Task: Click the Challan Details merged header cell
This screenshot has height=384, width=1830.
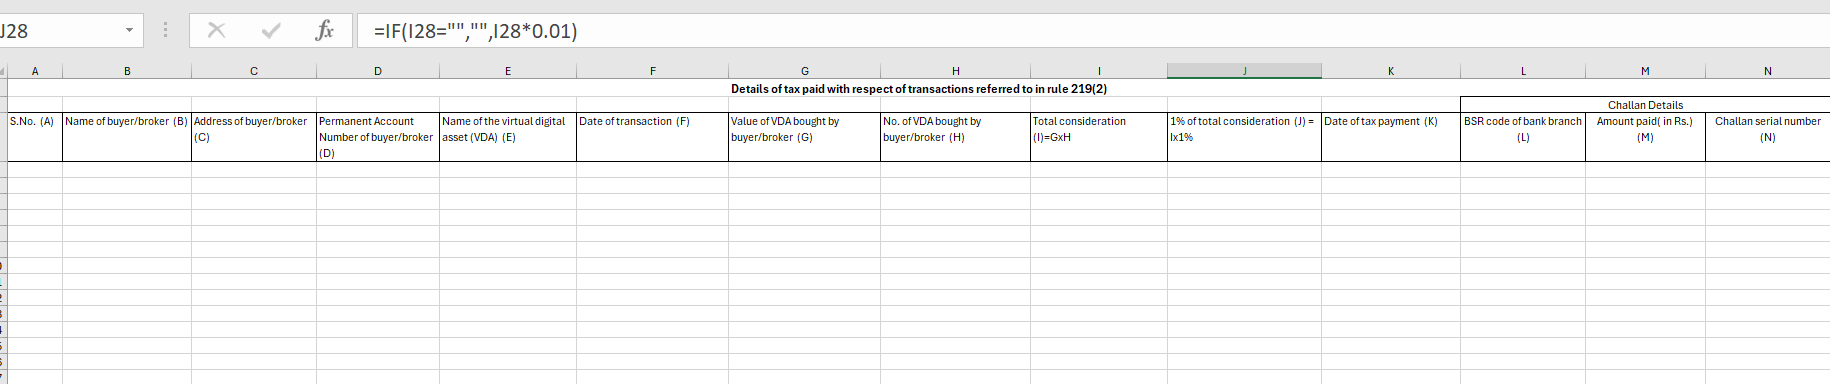Action: click(x=1645, y=105)
